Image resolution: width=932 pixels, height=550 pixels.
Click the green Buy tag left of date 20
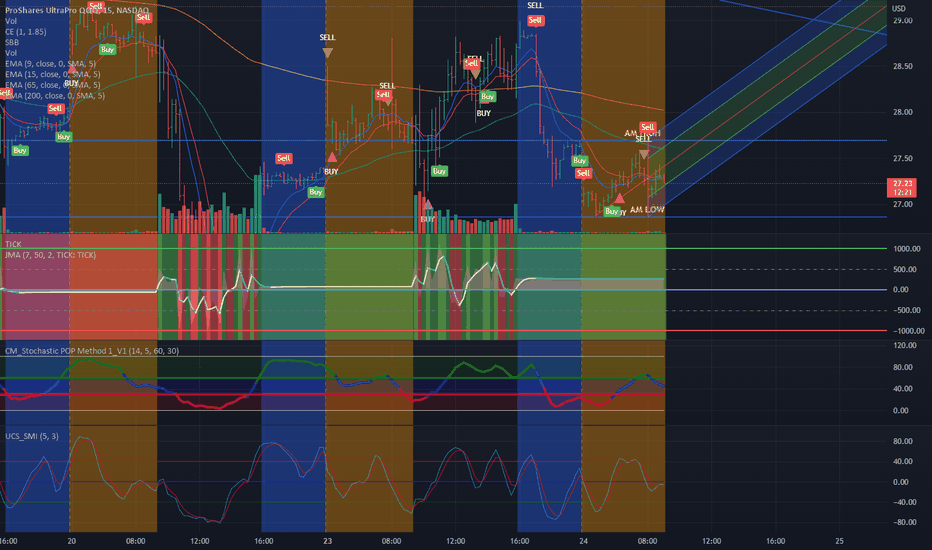coord(64,137)
